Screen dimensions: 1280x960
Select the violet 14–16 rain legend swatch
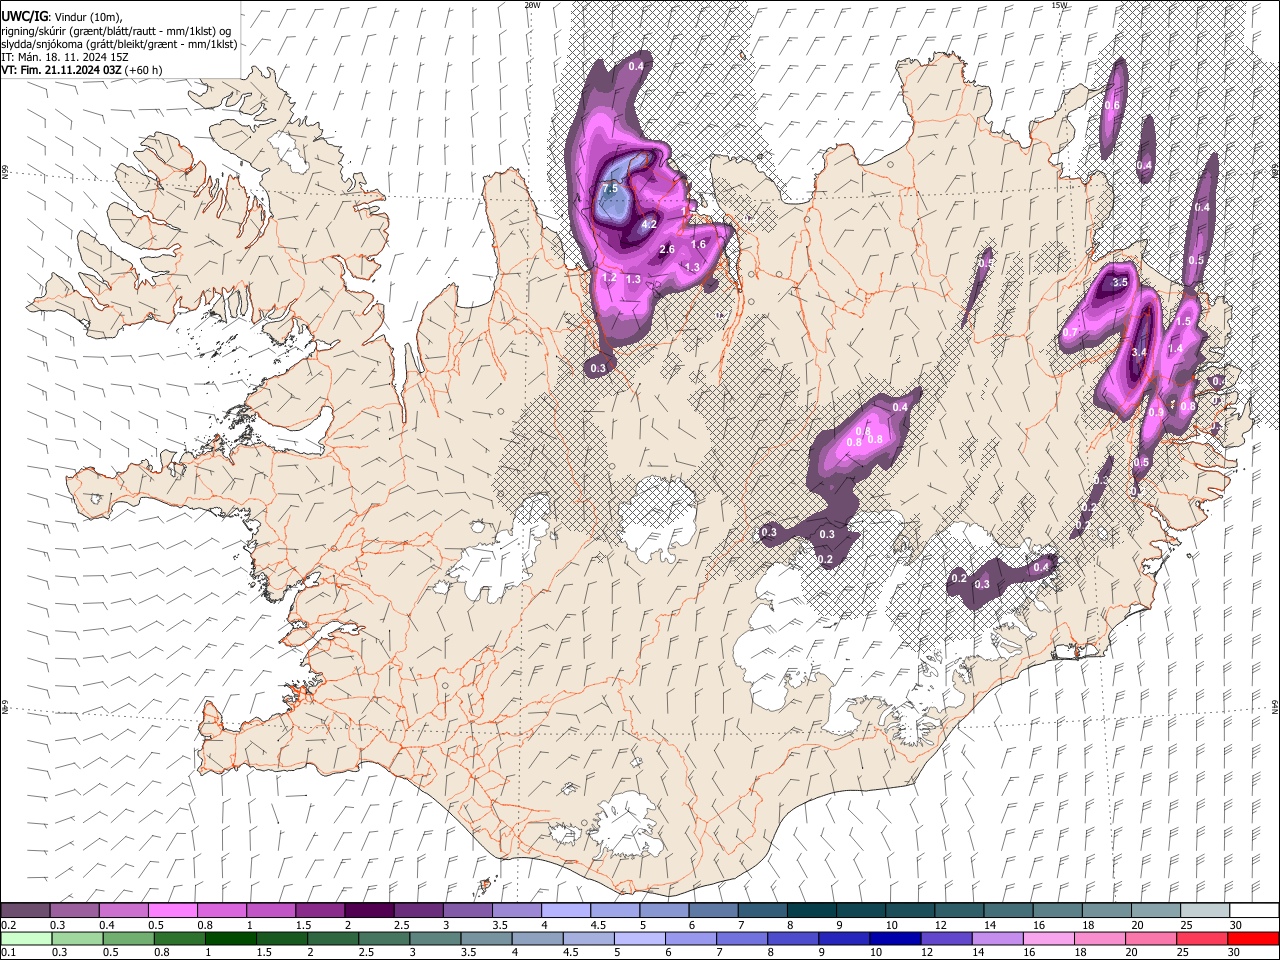coord(996,938)
